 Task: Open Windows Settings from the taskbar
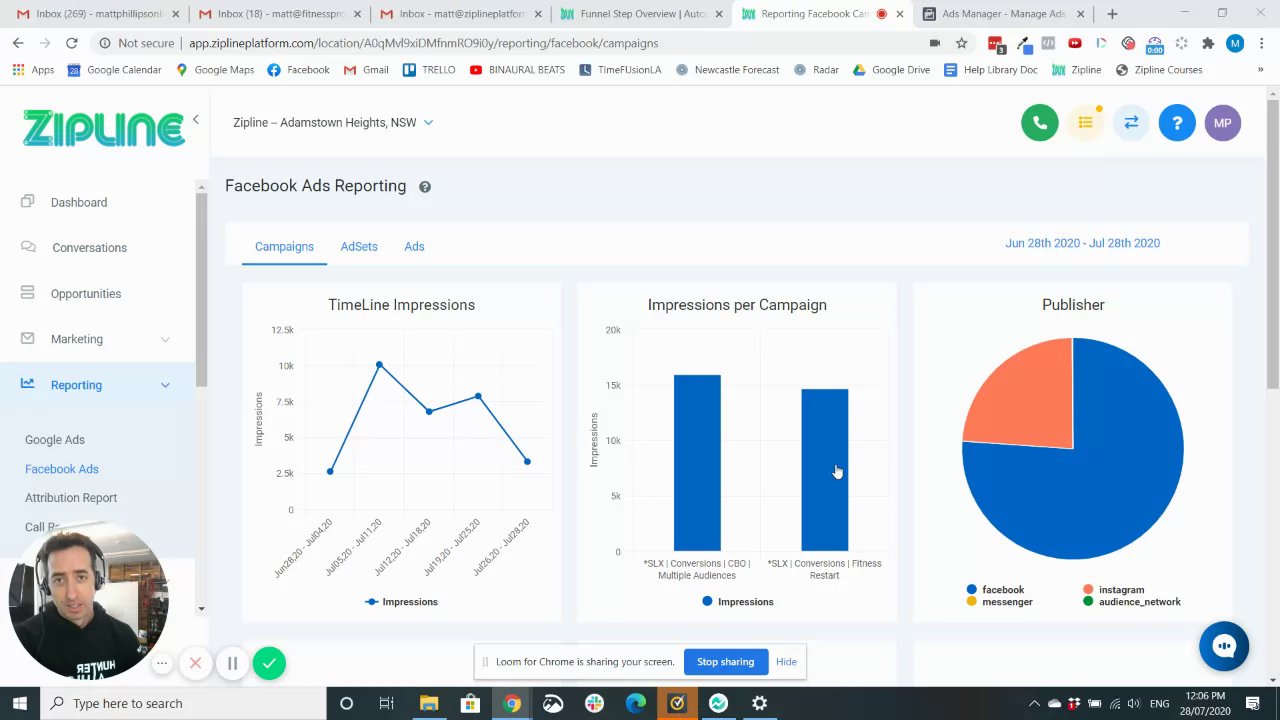tap(759, 703)
